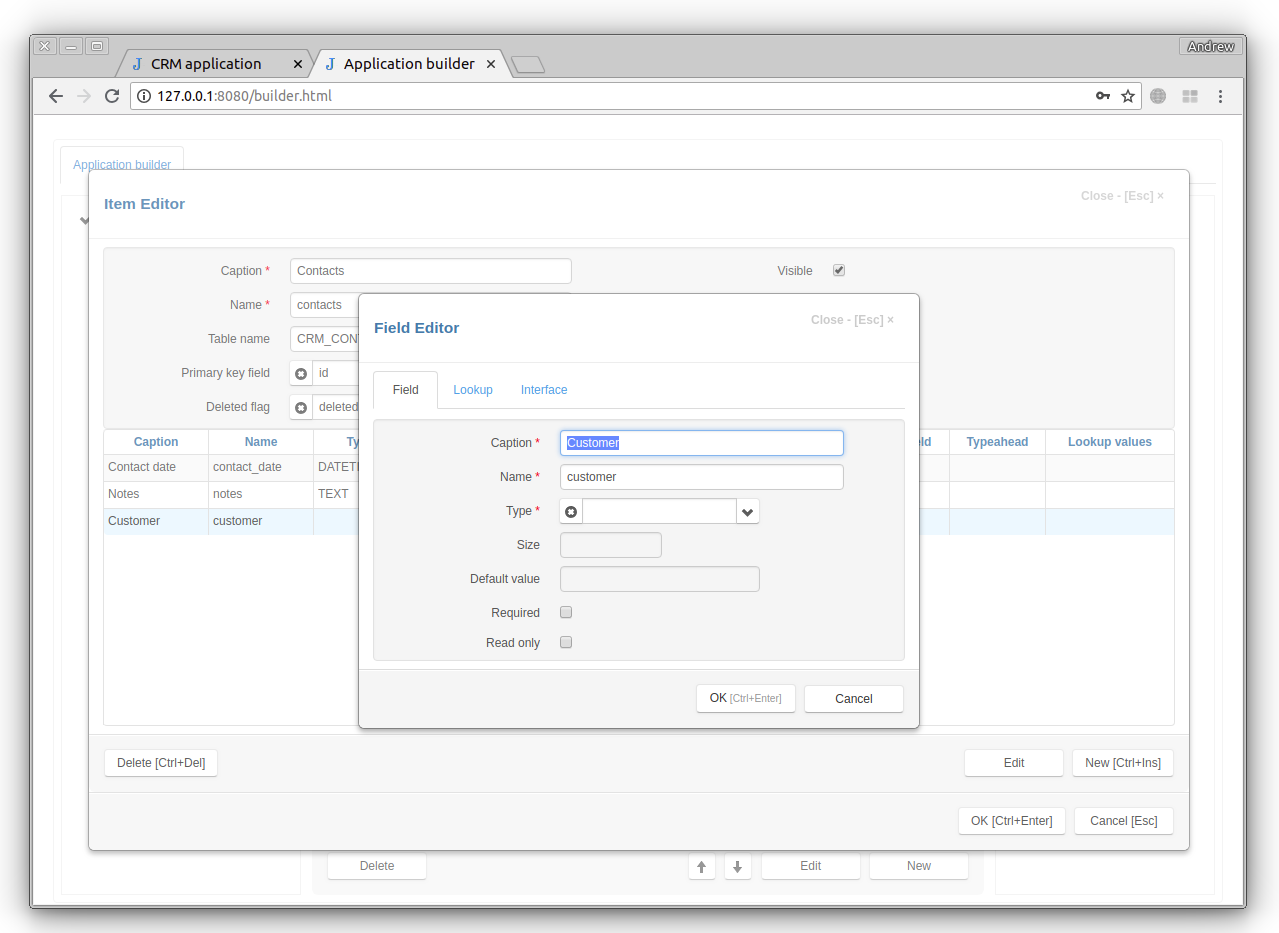Close Field Editor via Close [Esc] link
Screen dimensions: 1279x933
(852, 320)
